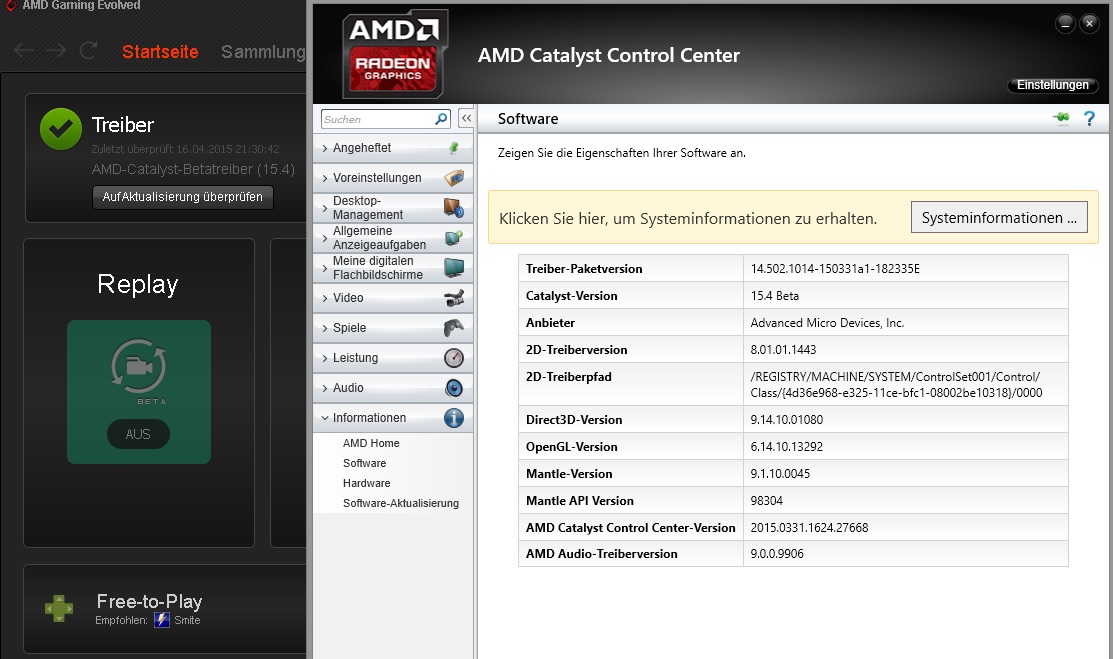
Task: Click the Free-to-Play gamepad icon
Action: coord(59,609)
